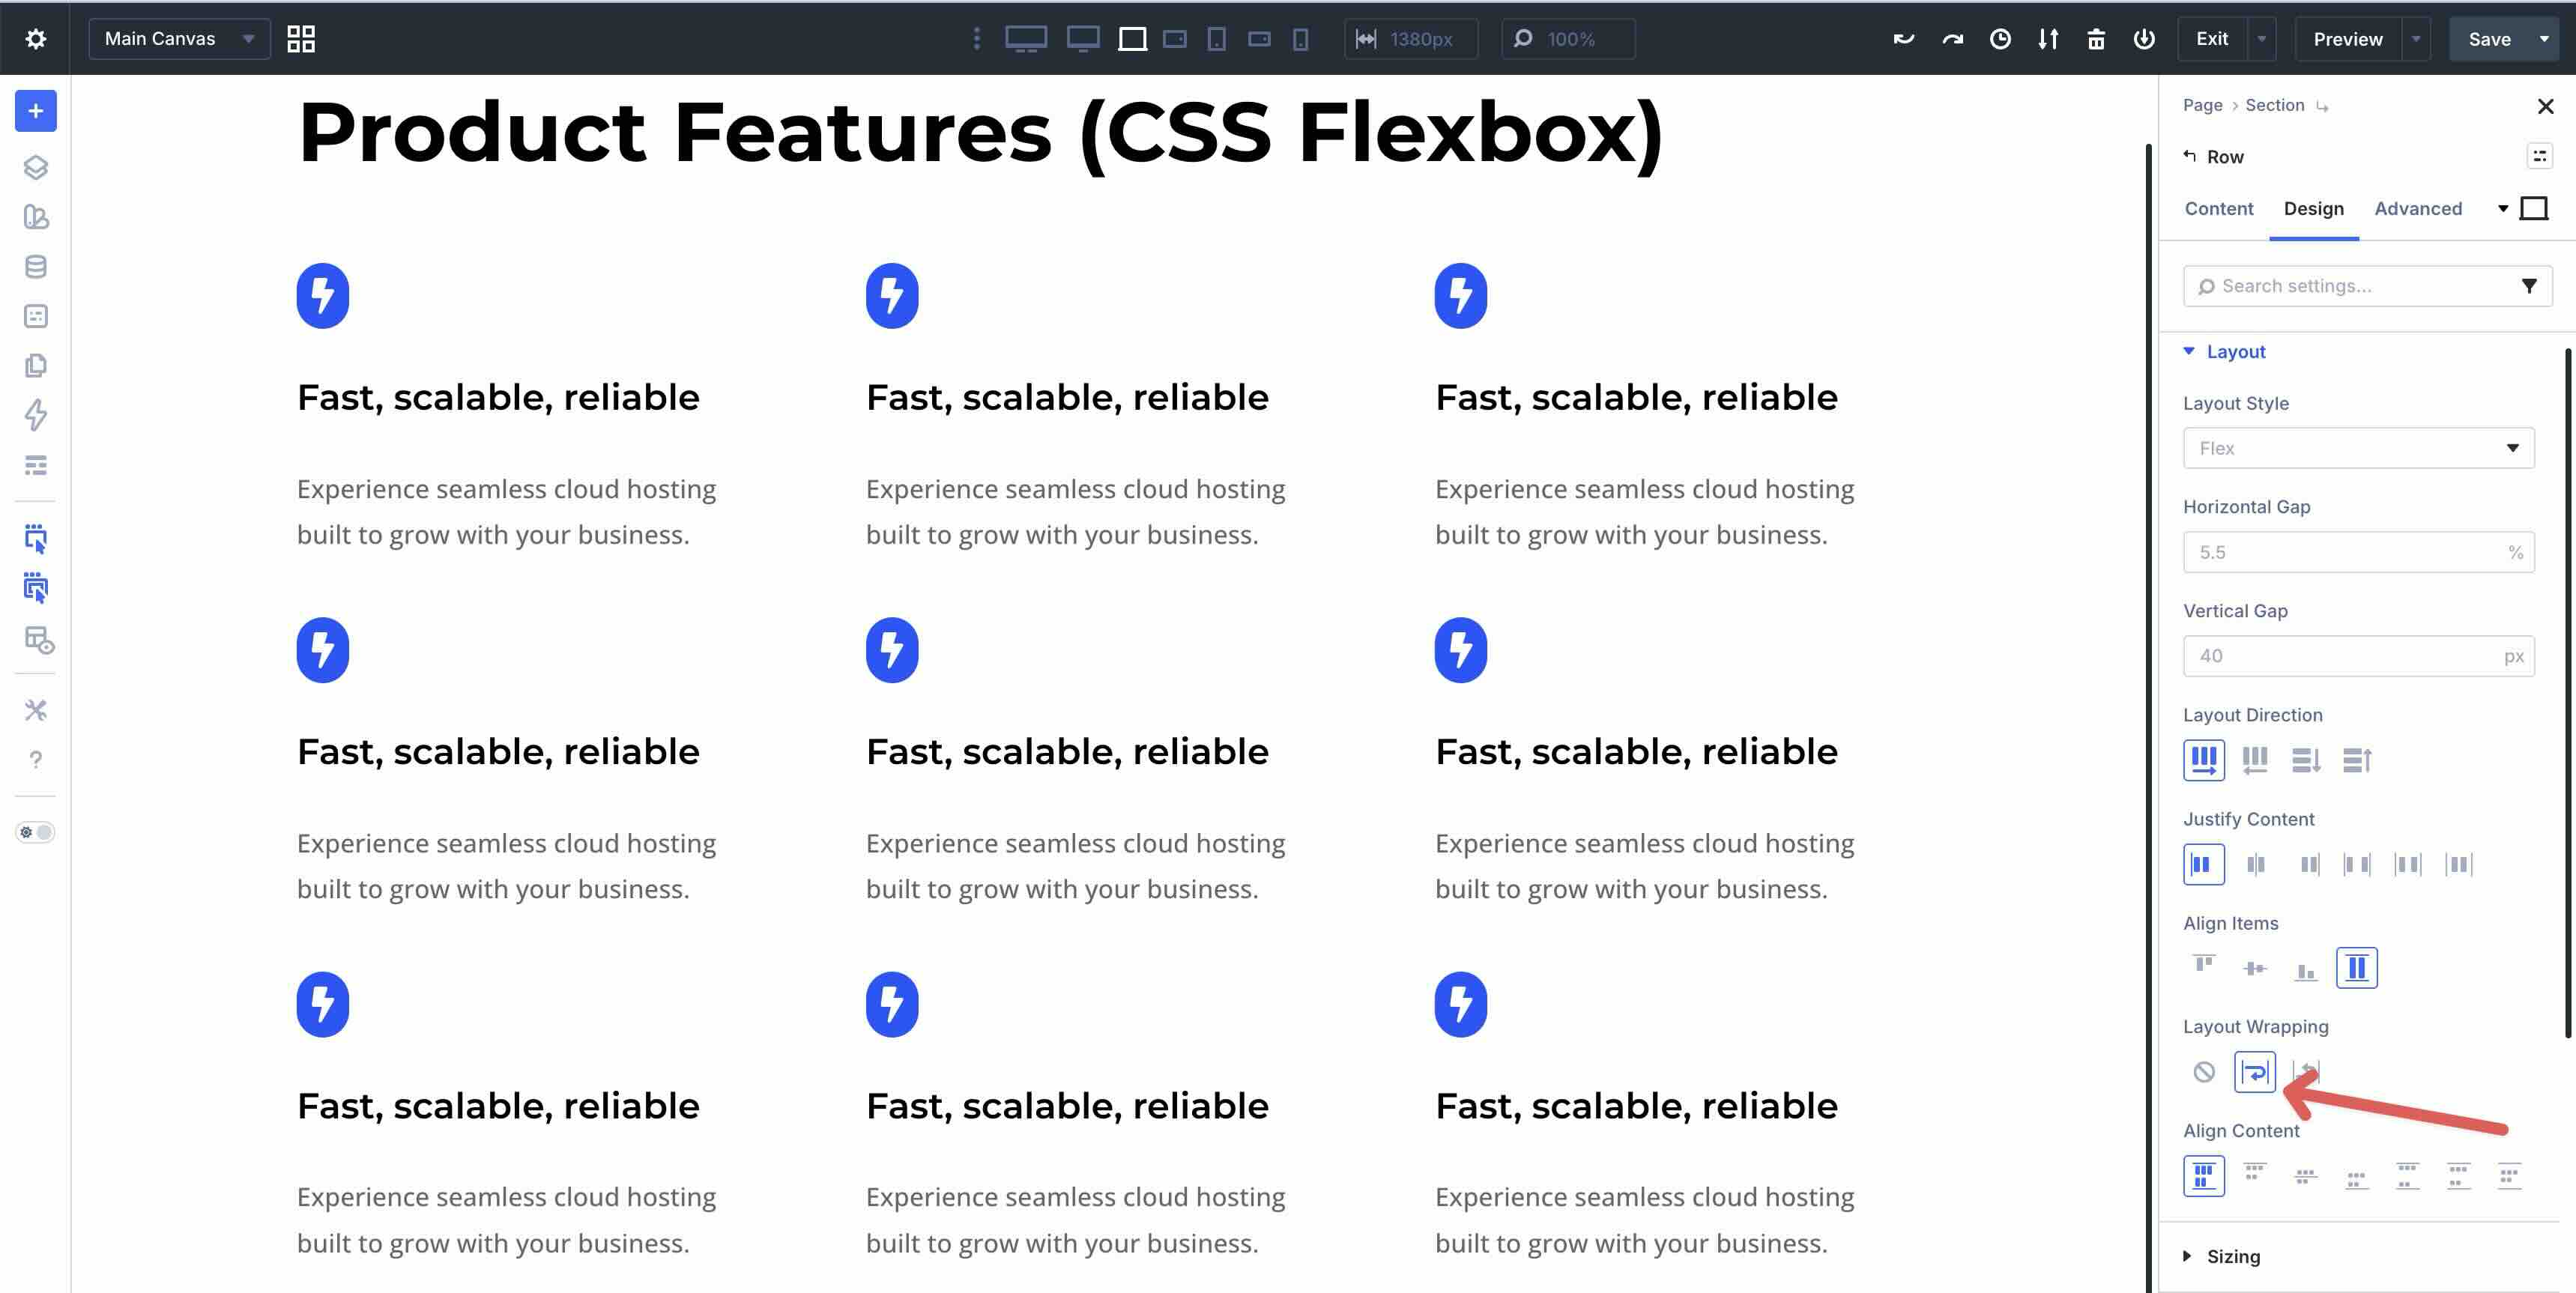
Task: Expand the Sizing section
Action: tap(2235, 1256)
